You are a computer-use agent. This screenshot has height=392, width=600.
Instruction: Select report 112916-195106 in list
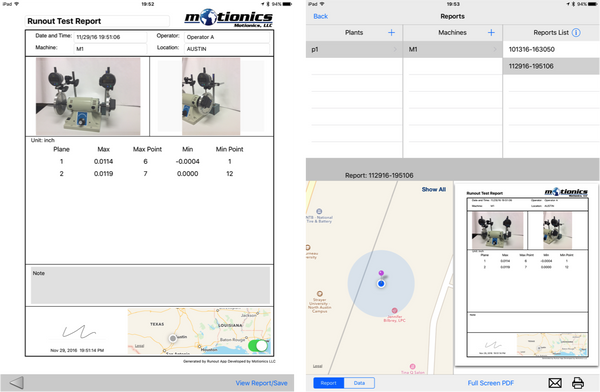point(551,66)
